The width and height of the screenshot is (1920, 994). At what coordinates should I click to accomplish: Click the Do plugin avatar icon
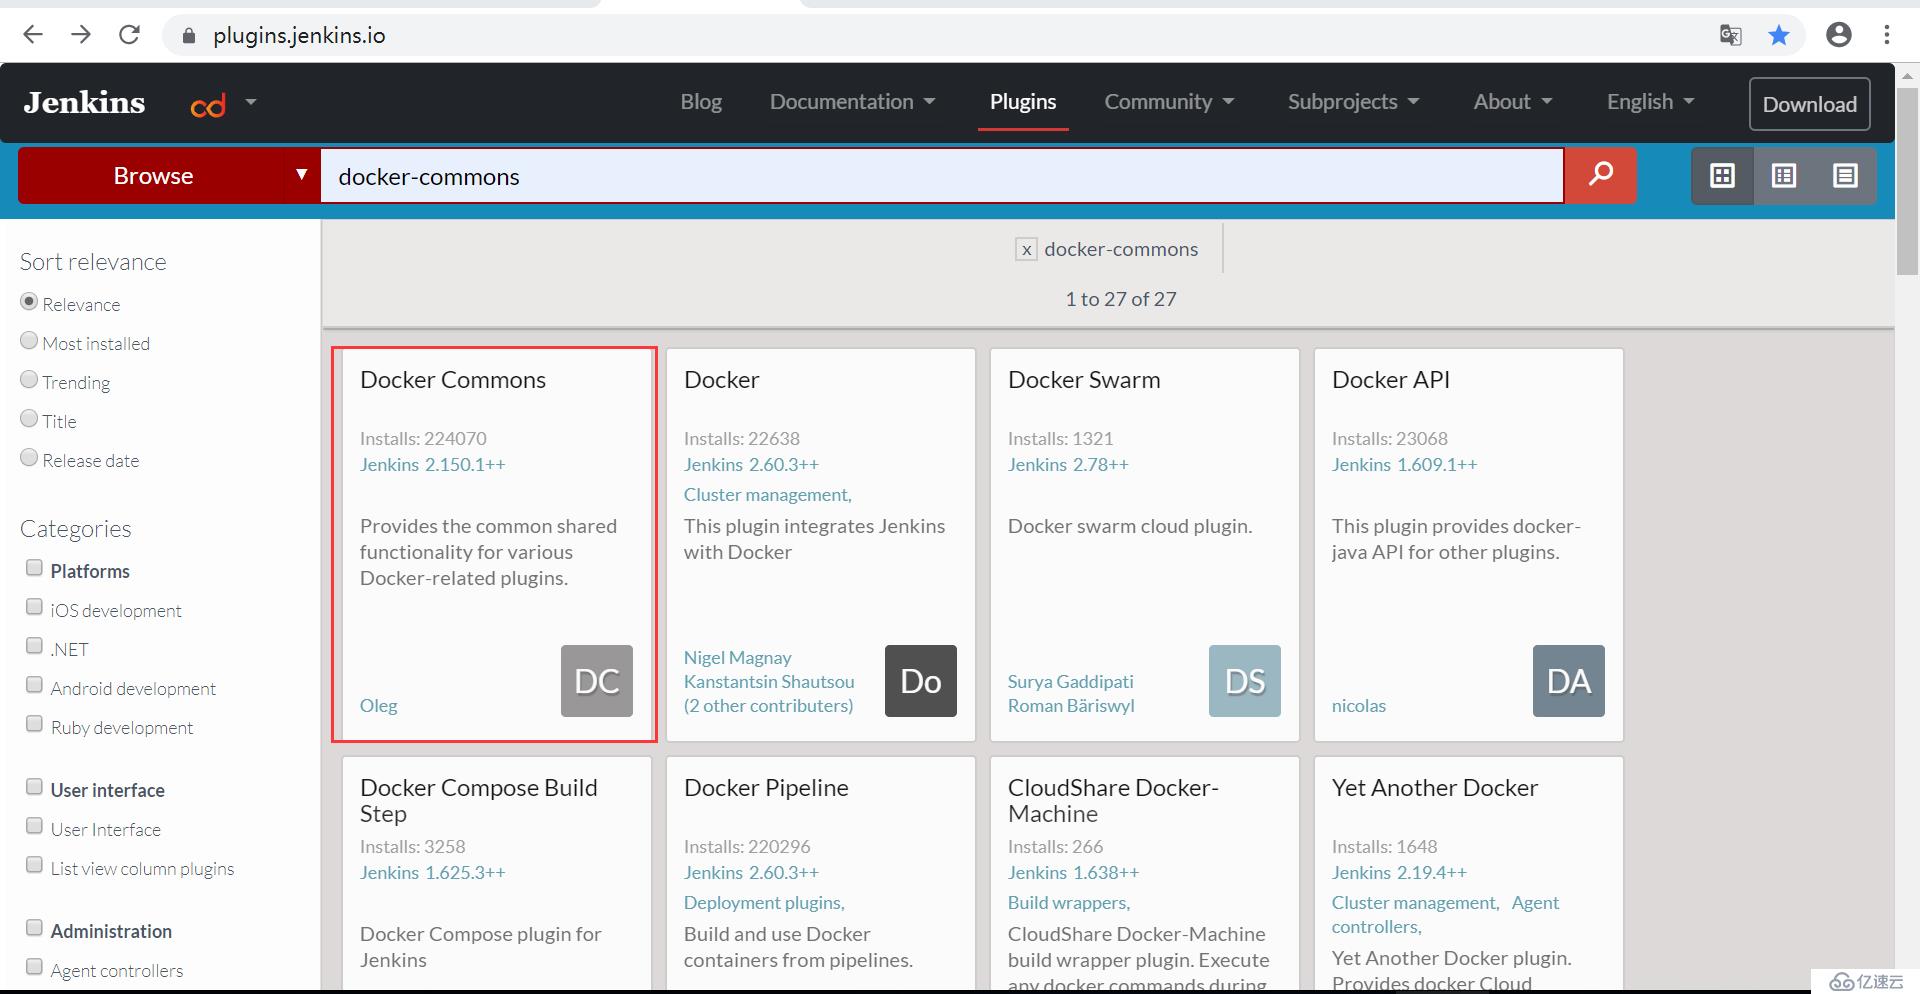pyautogui.click(x=921, y=681)
